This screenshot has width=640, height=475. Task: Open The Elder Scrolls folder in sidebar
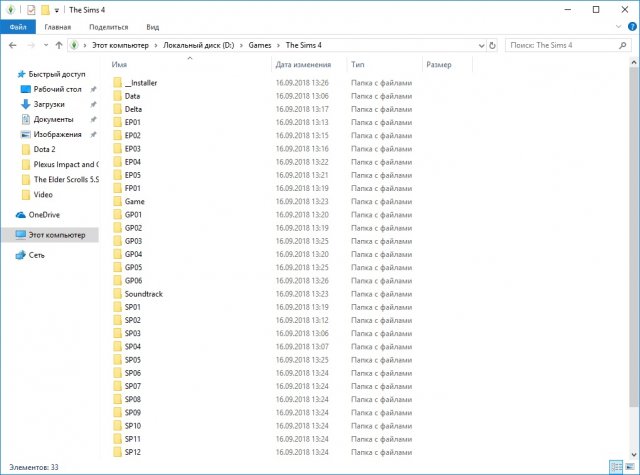pyautogui.click(x=66, y=179)
